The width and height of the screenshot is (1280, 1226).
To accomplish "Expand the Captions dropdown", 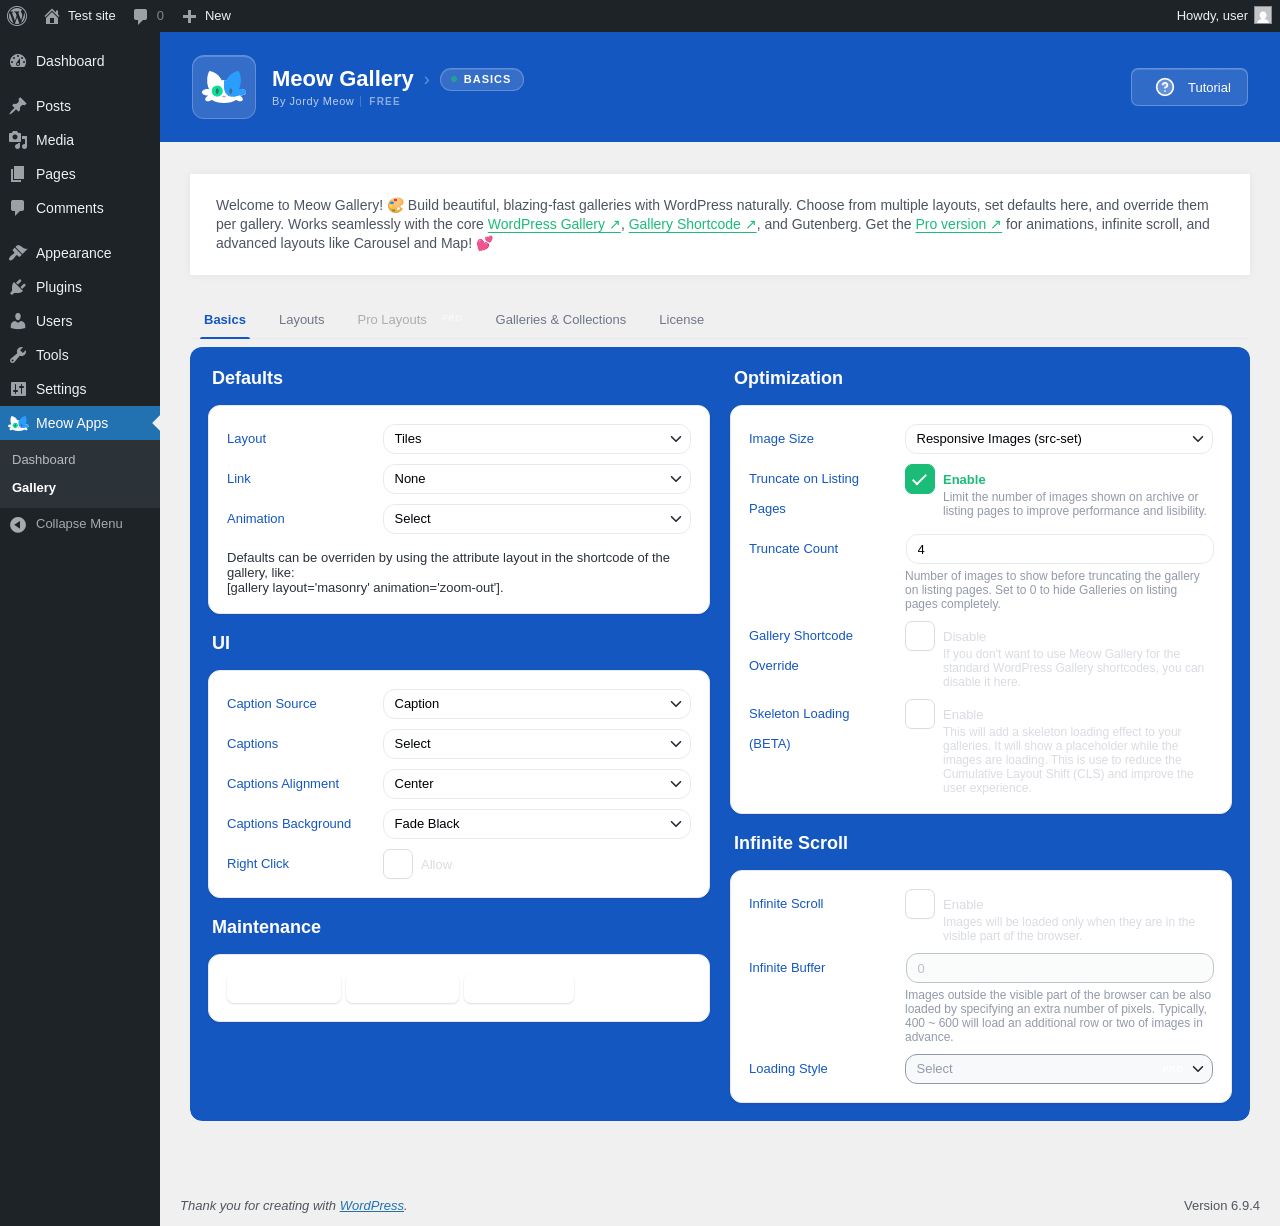I will click(x=537, y=744).
